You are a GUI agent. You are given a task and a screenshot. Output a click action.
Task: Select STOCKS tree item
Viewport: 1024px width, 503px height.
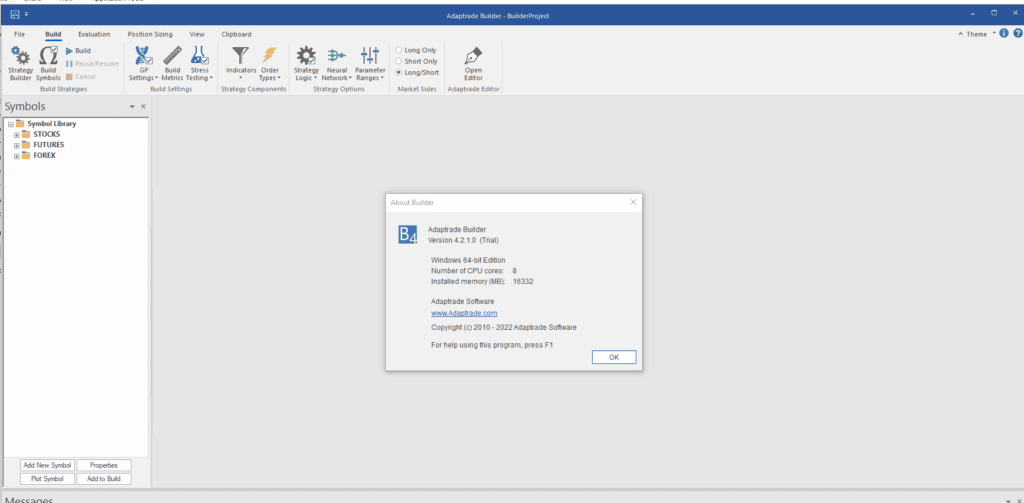click(46, 135)
